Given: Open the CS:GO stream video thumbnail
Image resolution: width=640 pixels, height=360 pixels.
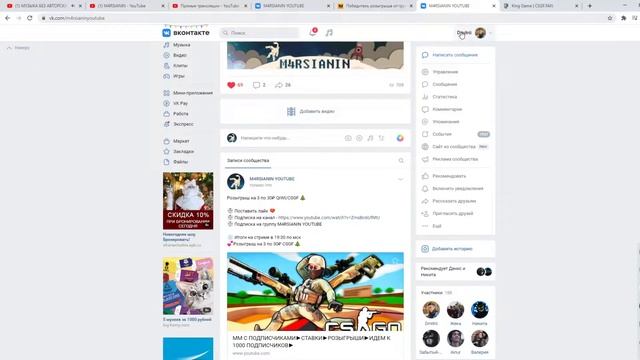Looking at the screenshot, I should [315, 291].
